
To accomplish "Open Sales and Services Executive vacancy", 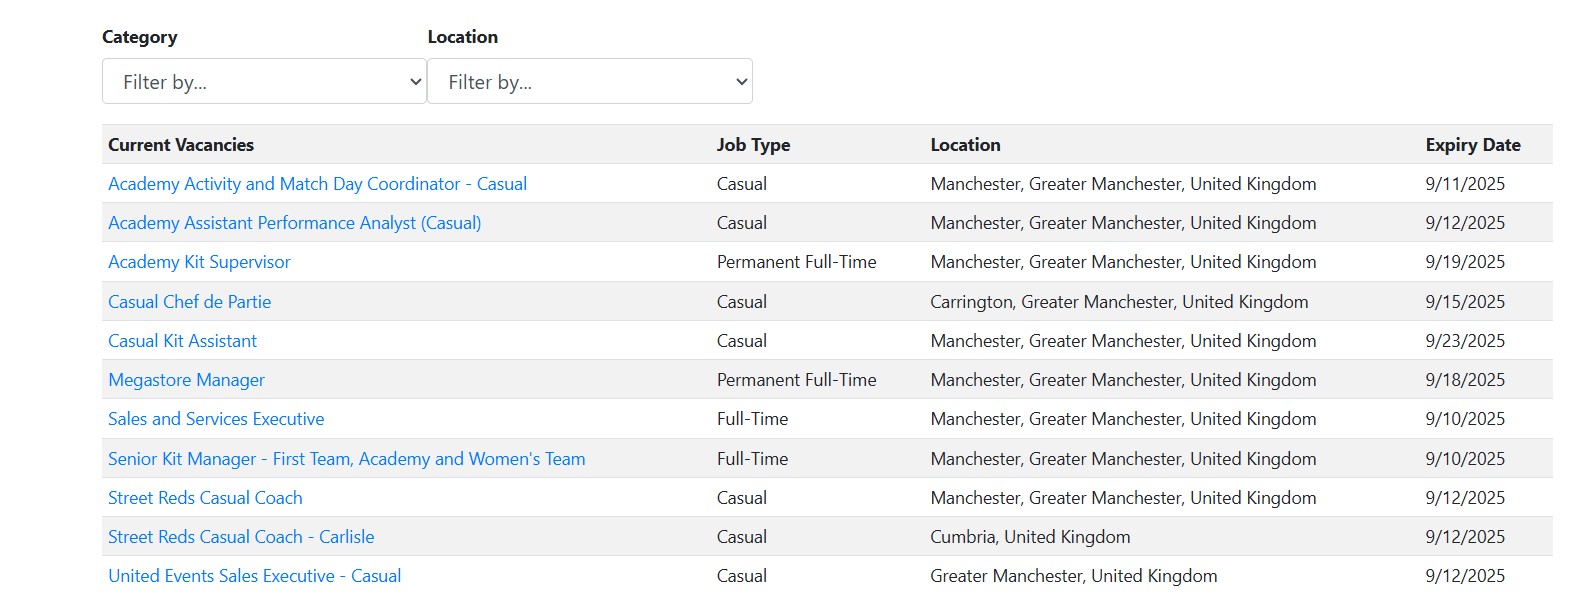I will click(216, 419).
